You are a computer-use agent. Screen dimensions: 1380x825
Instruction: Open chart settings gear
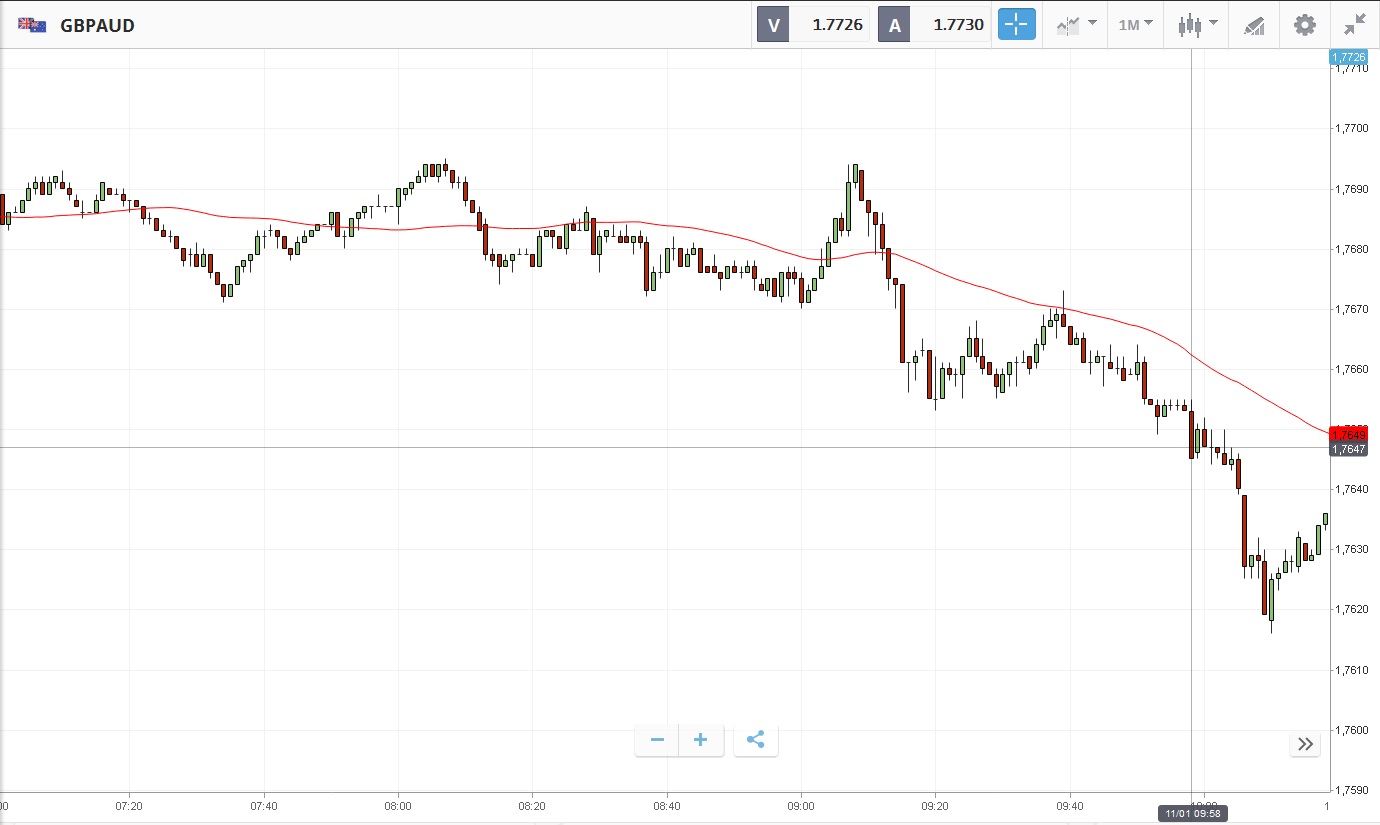click(x=1305, y=25)
